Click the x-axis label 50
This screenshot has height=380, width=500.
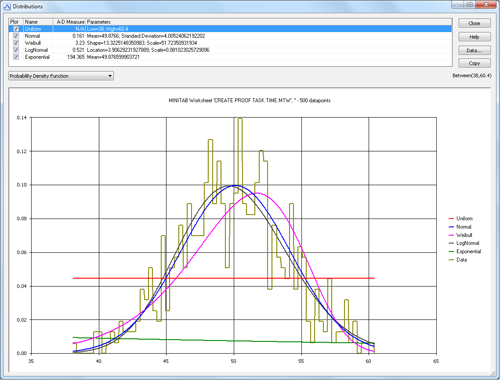[234, 361]
